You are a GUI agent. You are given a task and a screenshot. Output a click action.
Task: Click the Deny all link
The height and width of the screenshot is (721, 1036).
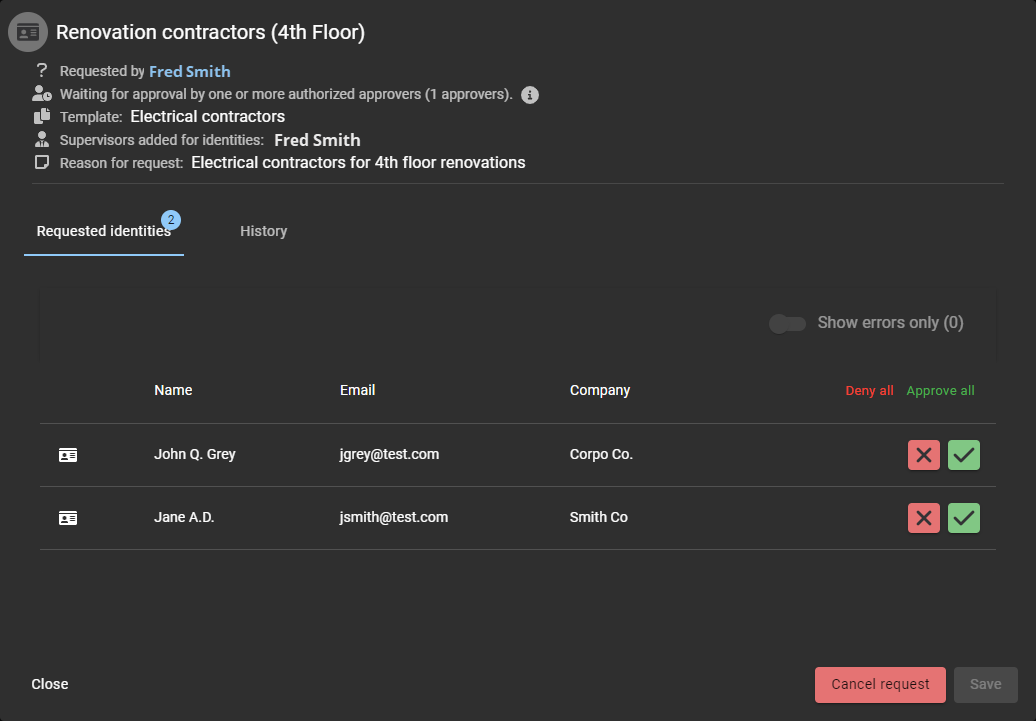pyautogui.click(x=869, y=391)
